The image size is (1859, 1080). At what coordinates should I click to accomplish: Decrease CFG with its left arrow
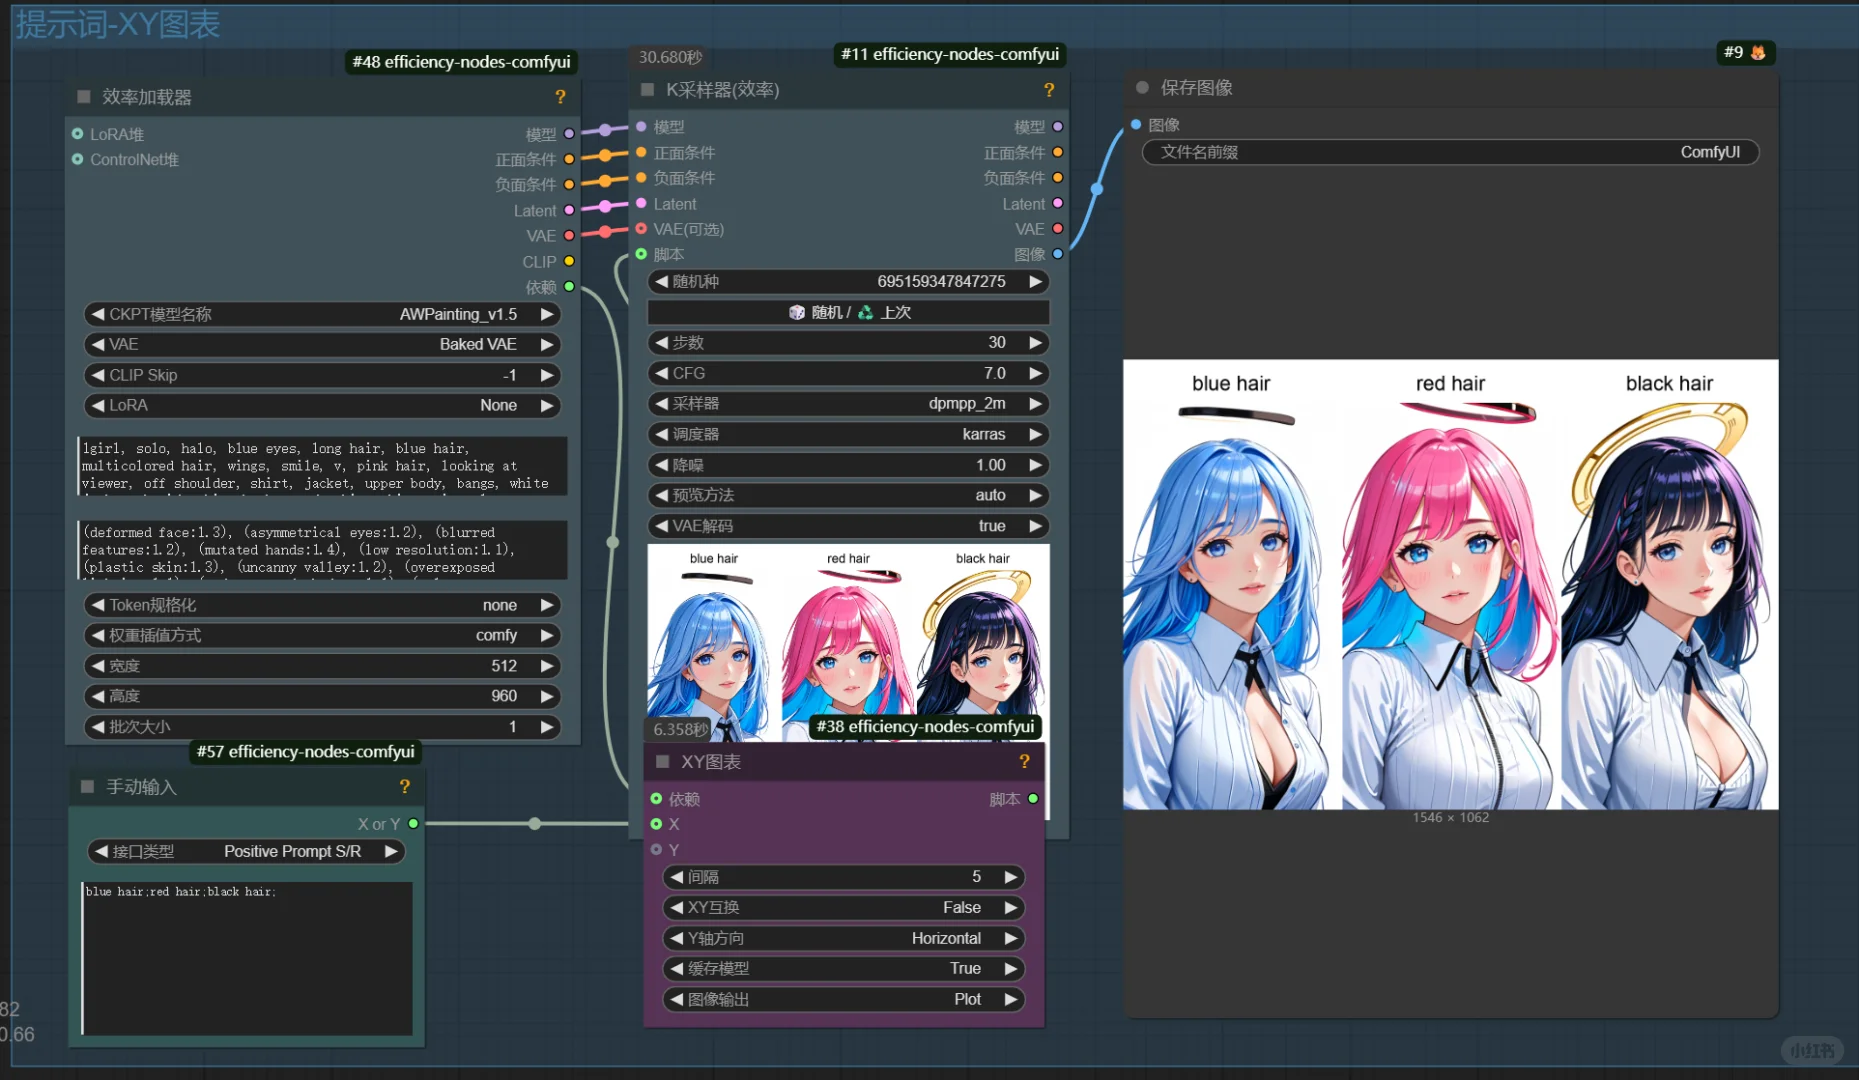click(x=661, y=373)
